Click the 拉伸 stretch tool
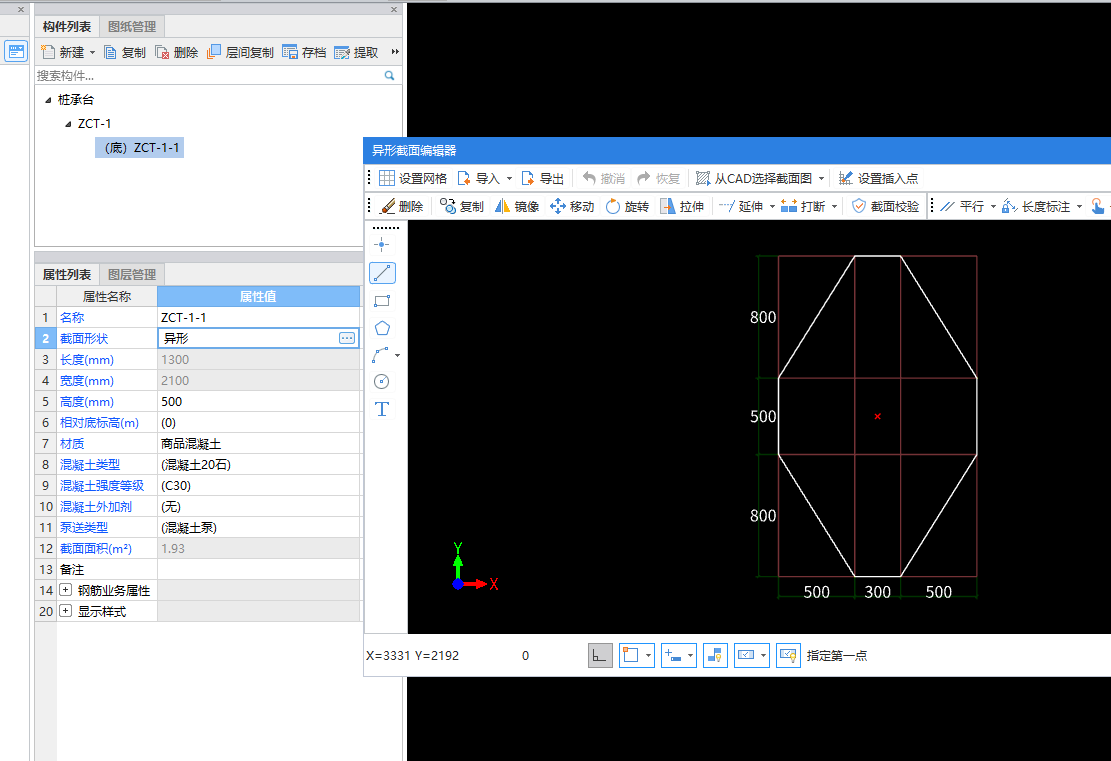The width and height of the screenshot is (1111, 761). tap(682, 206)
